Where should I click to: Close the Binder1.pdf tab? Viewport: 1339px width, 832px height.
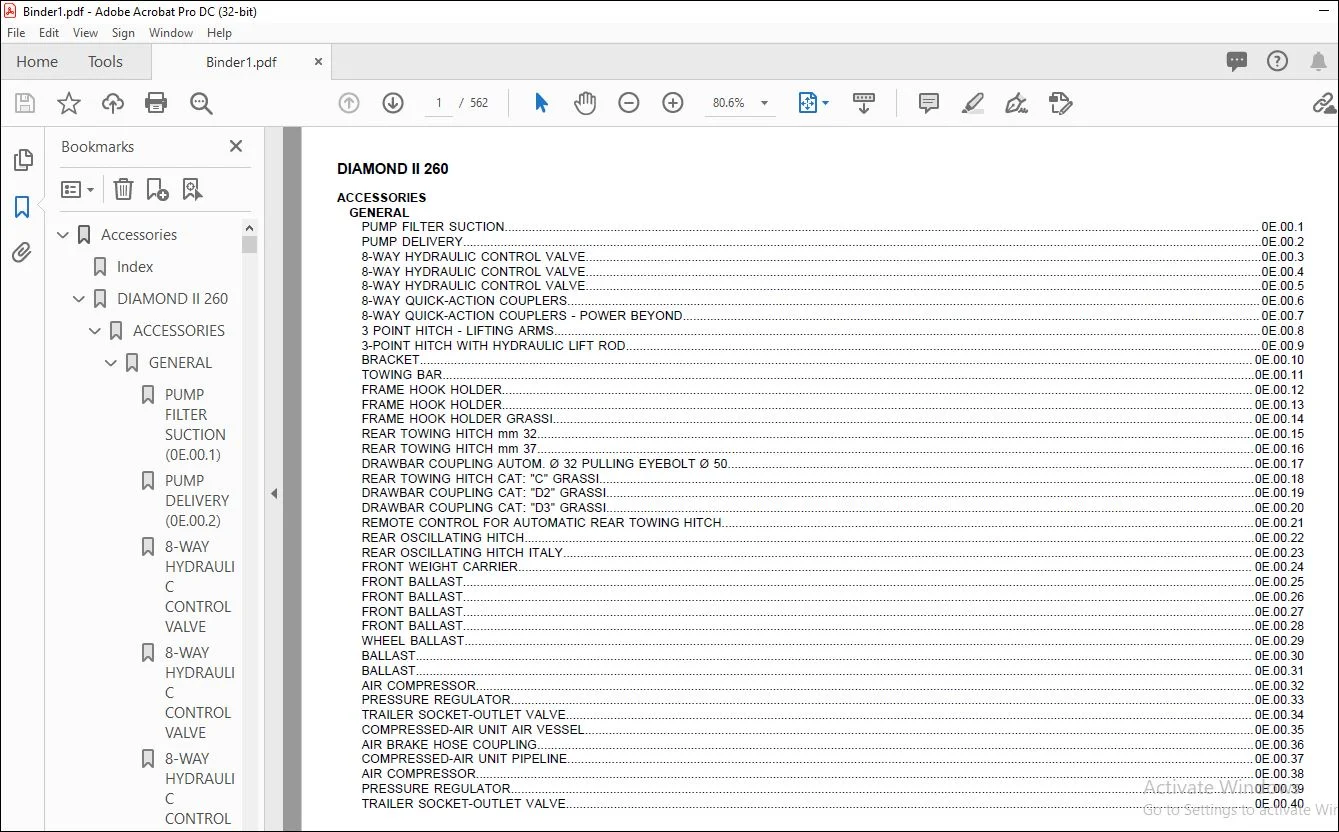coord(318,61)
